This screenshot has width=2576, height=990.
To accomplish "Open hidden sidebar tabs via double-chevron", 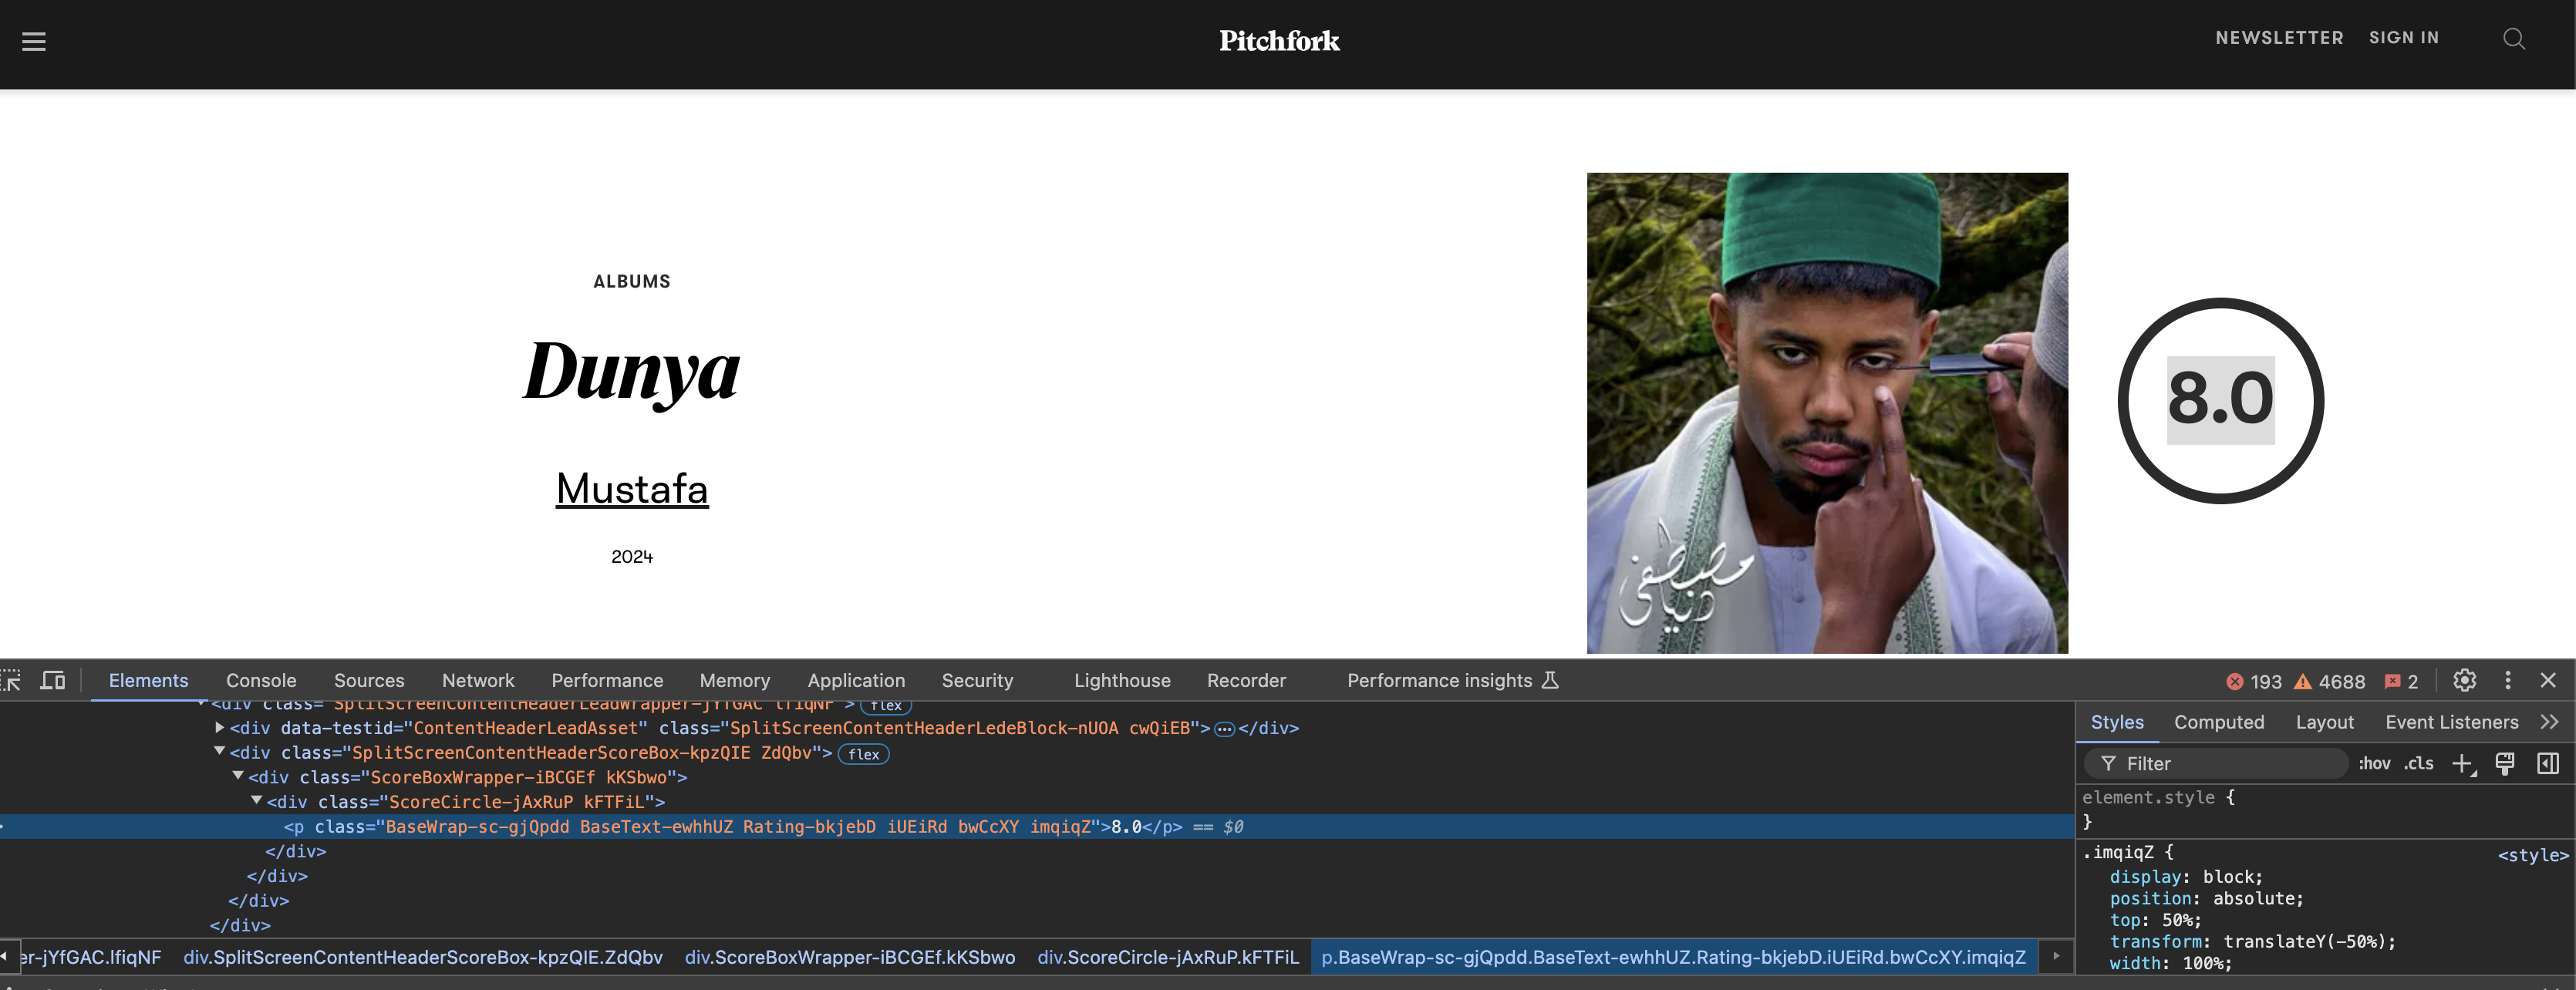I will [2549, 722].
